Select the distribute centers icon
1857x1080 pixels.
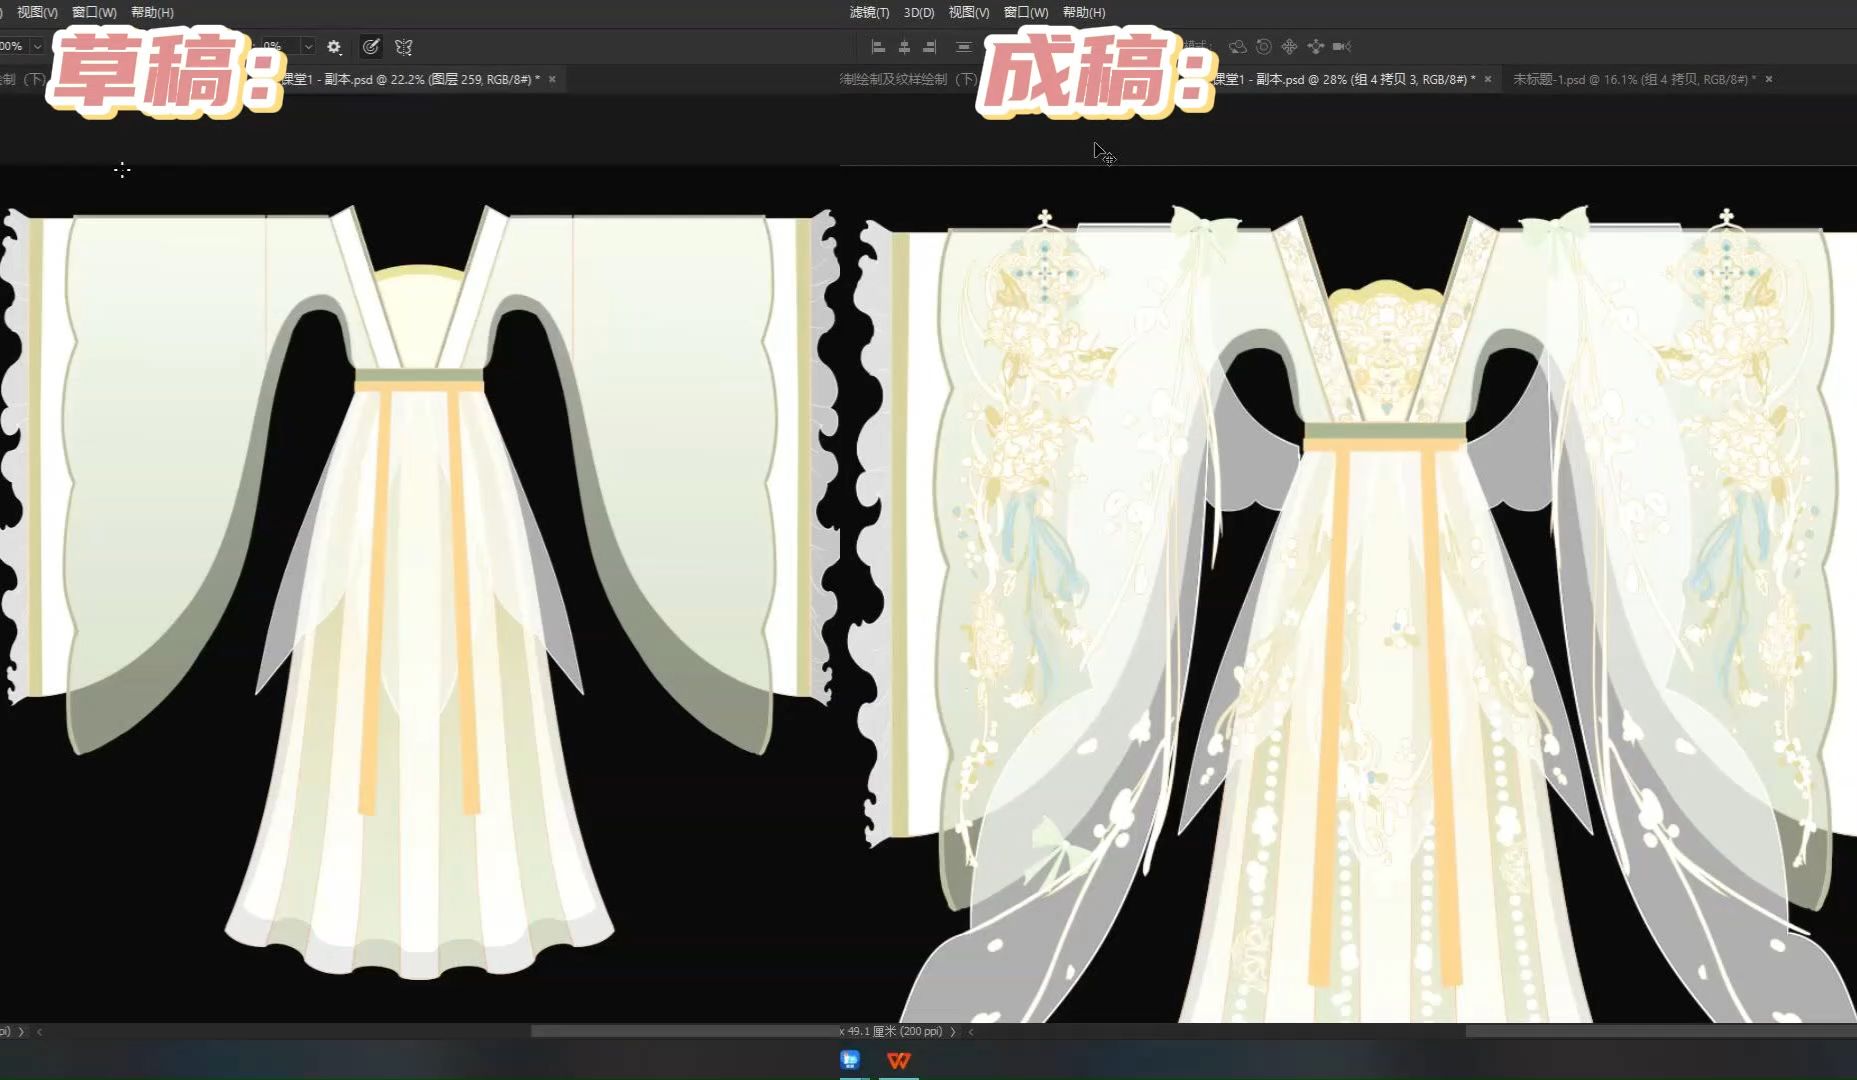click(963, 46)
